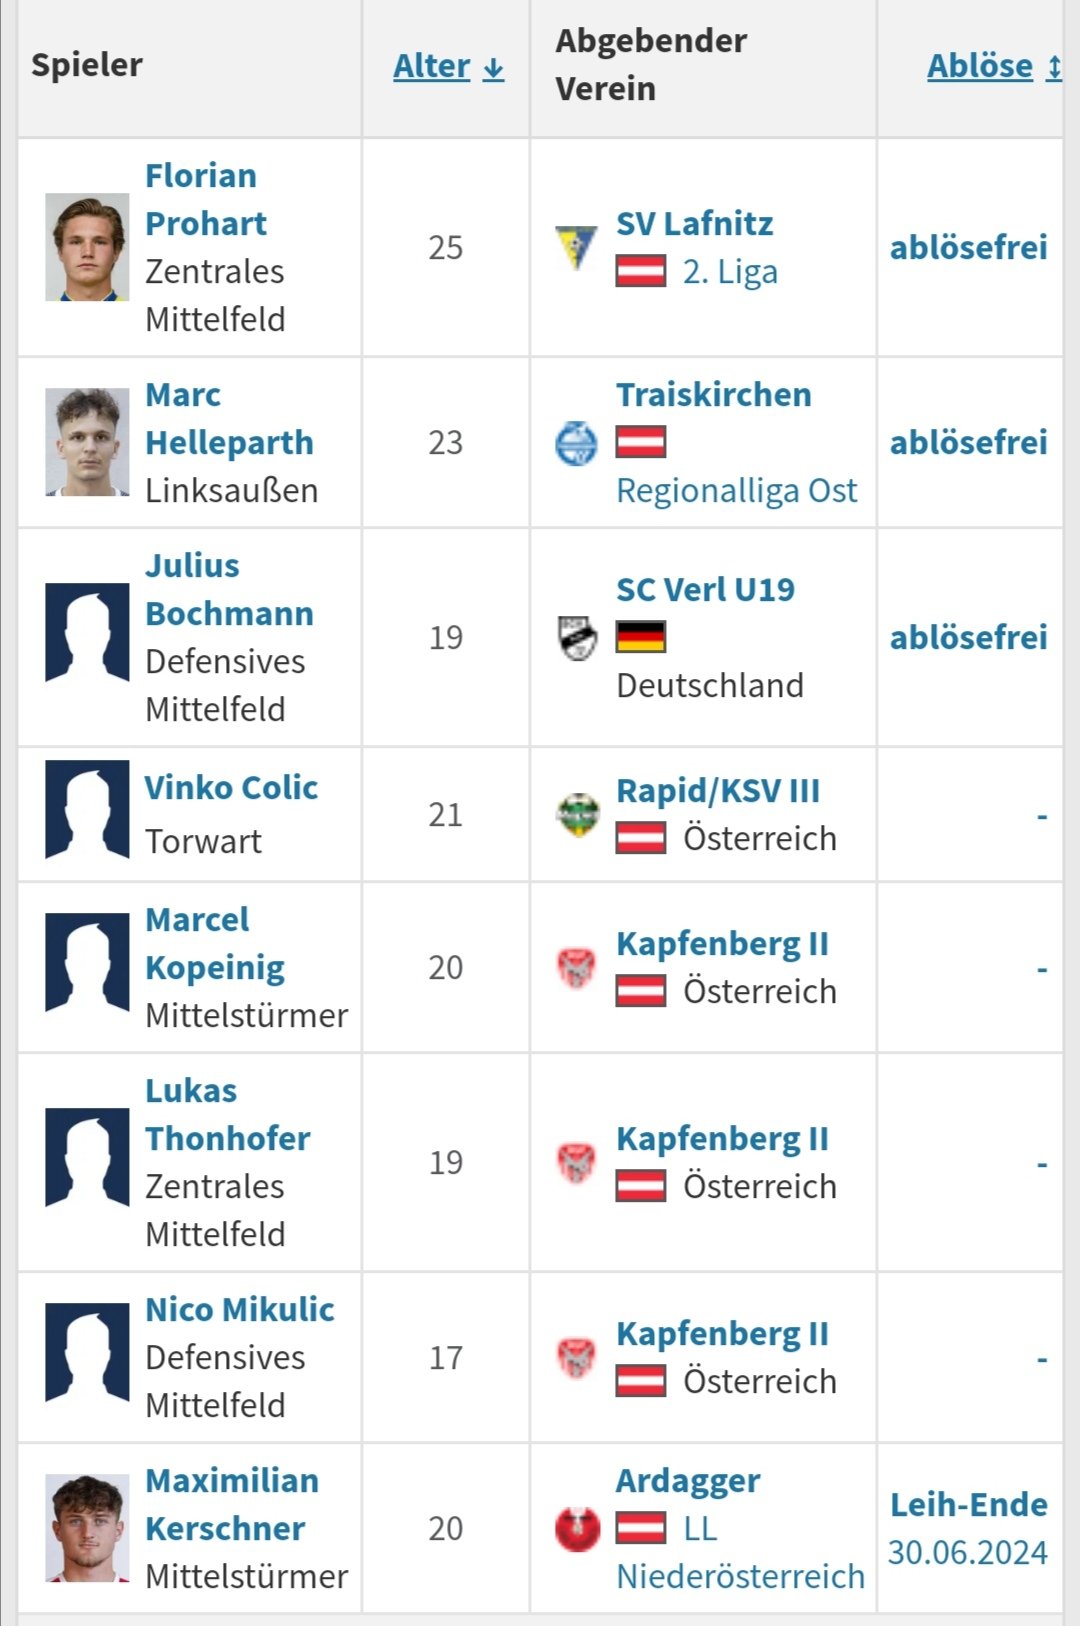The image size is (1080, 1626).
Task: Sort the table by Alter column
Action: (x=448, y=66)
